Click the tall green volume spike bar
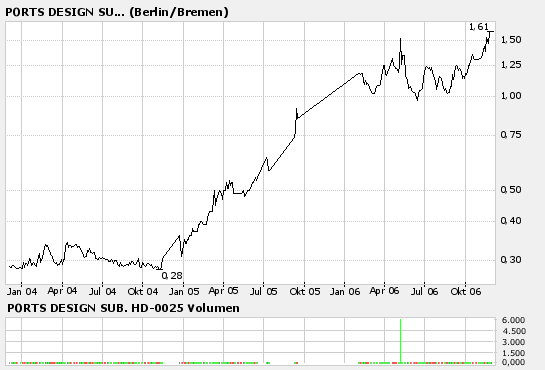 [x=400, y=341]
